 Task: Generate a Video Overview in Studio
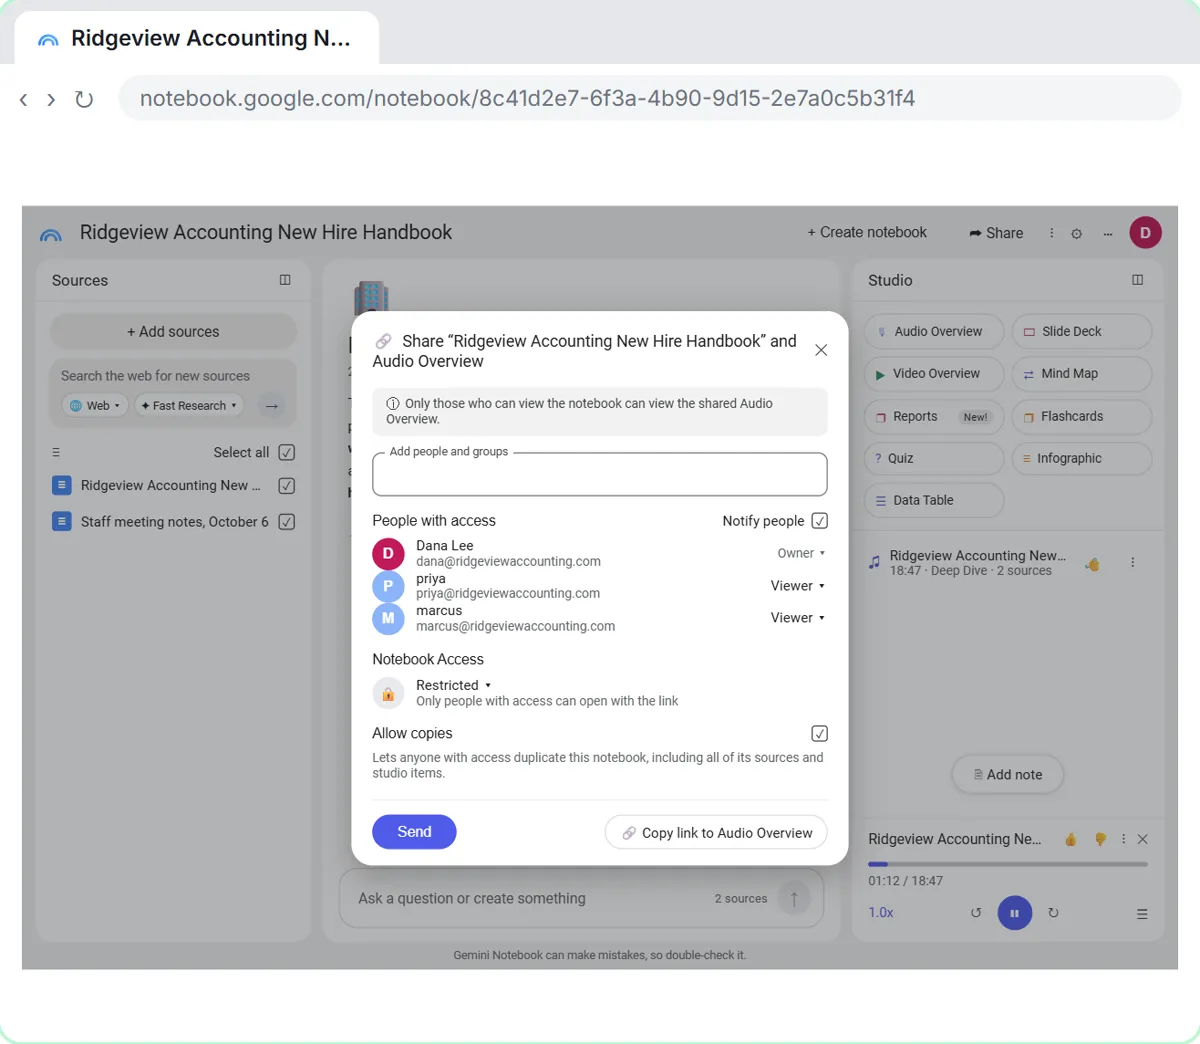[934, 374]
